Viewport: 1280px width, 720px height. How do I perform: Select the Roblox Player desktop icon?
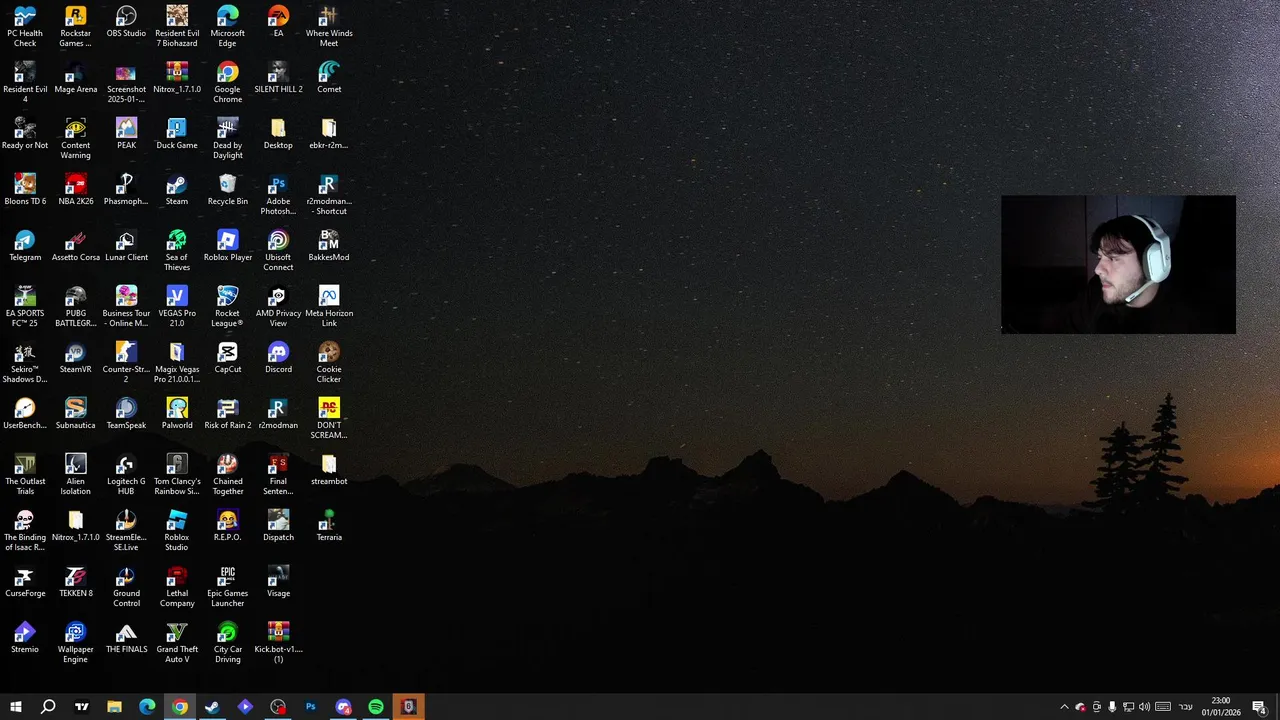click(x=227, y=246)
